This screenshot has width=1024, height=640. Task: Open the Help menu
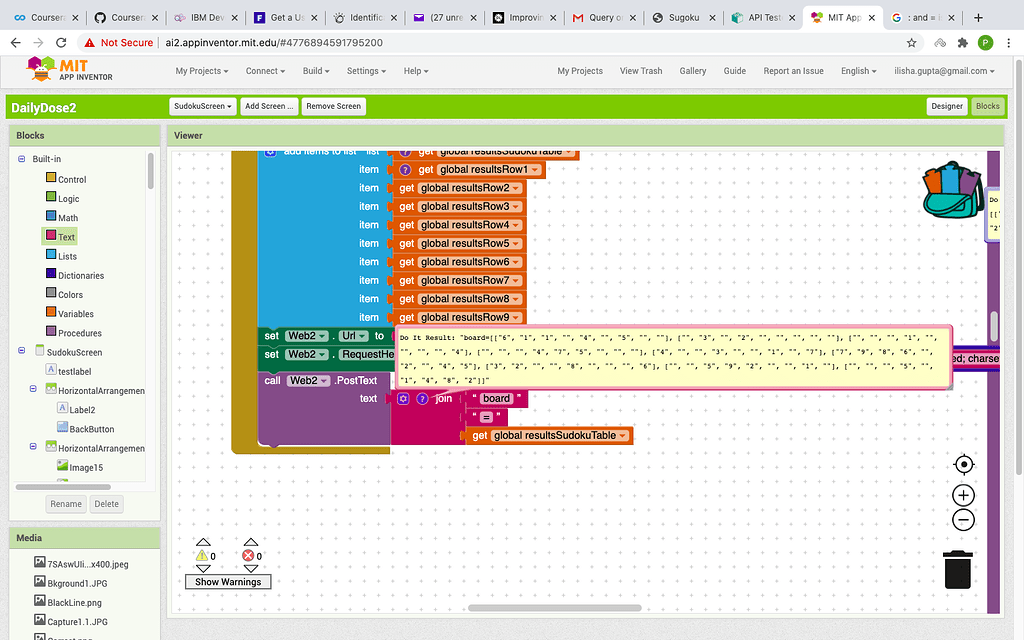tap(416, 71)
